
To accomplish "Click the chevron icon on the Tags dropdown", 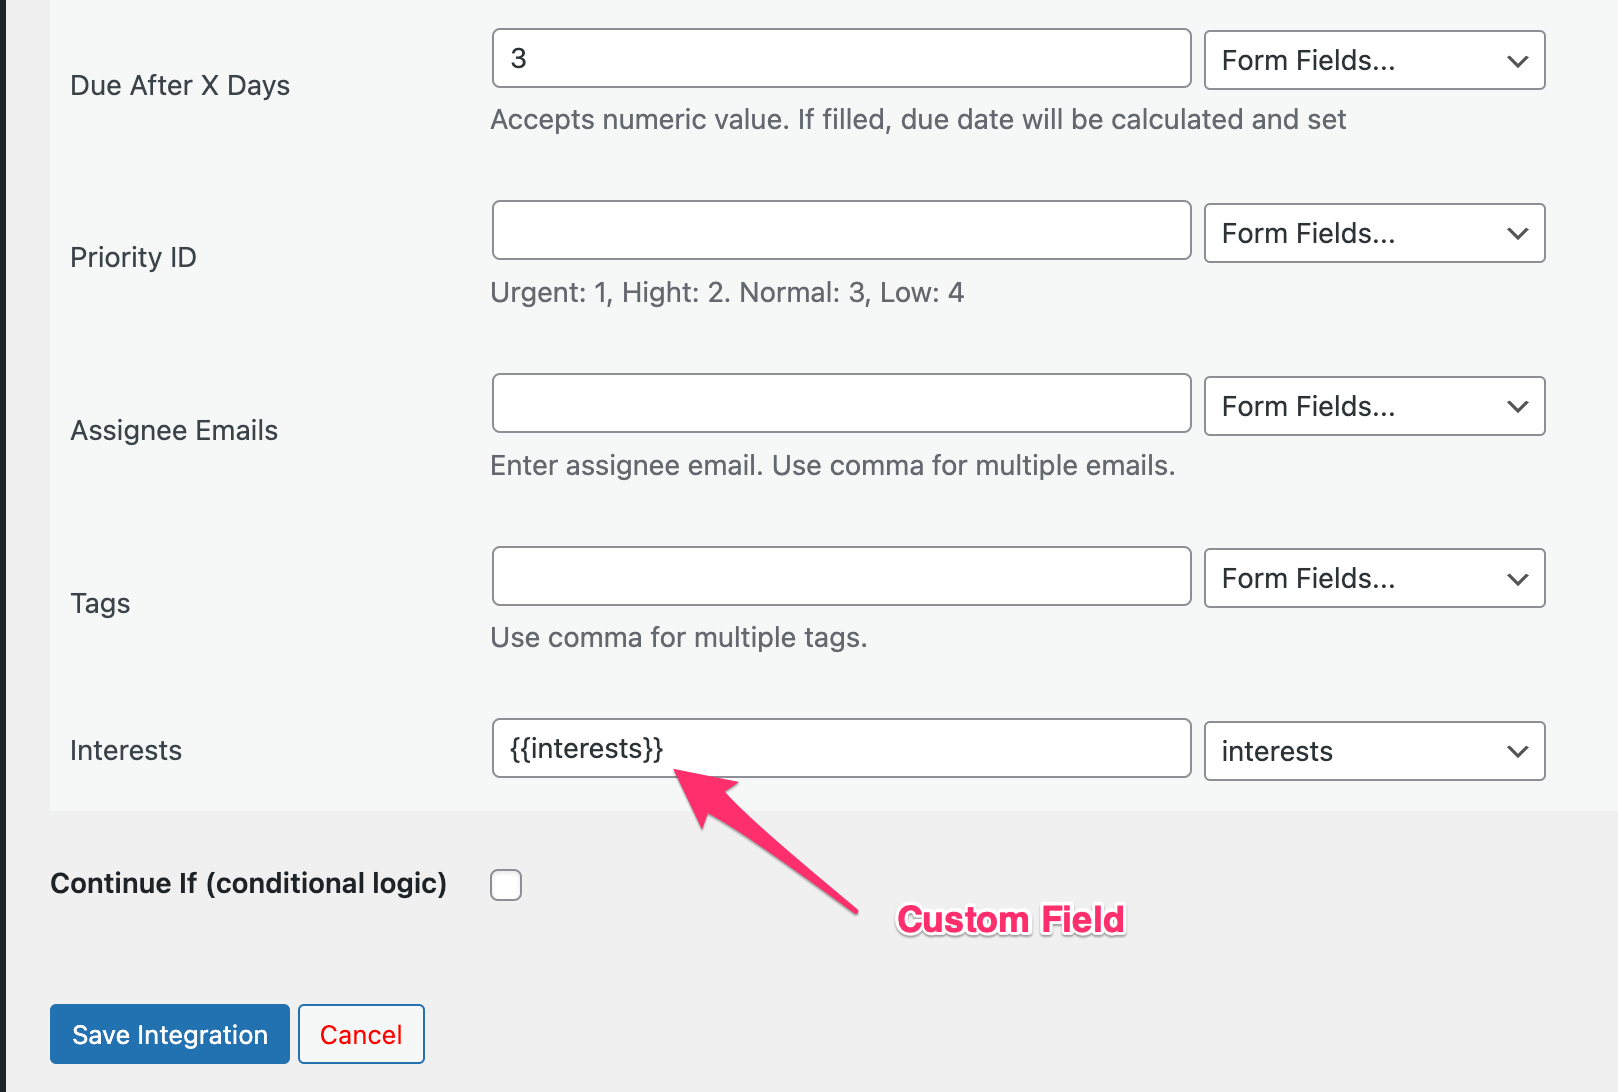I will pos(1517,578).
